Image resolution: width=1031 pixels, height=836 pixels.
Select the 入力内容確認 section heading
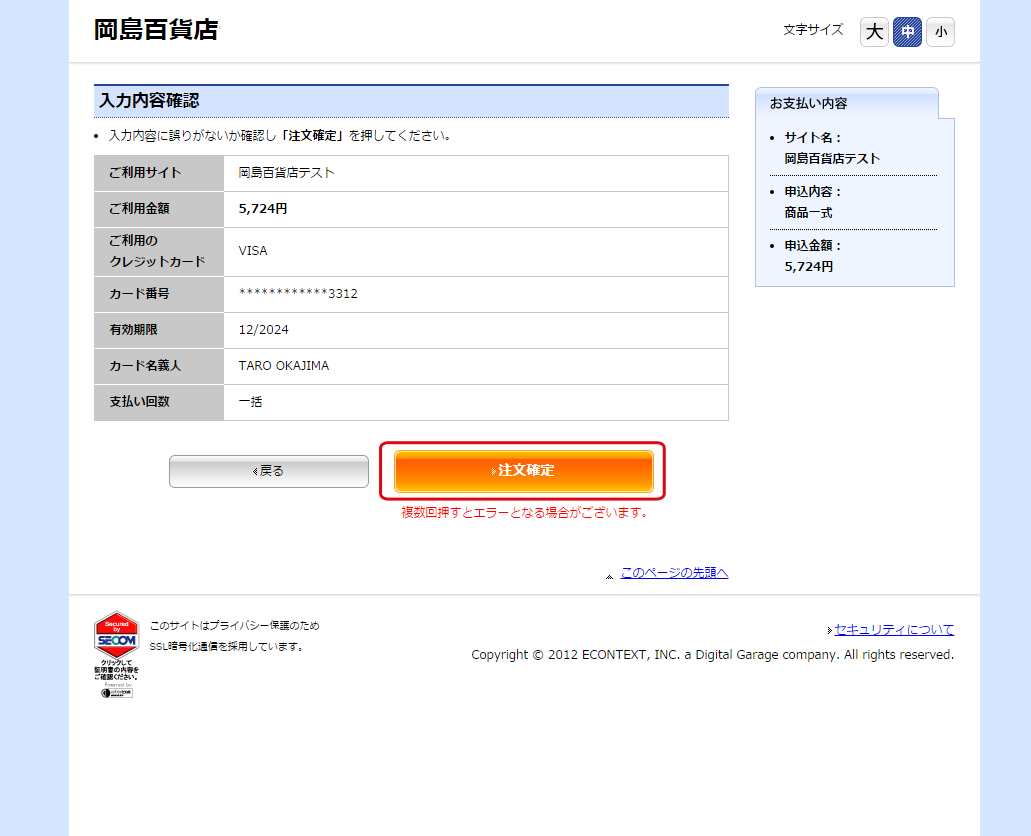[412, 101]
